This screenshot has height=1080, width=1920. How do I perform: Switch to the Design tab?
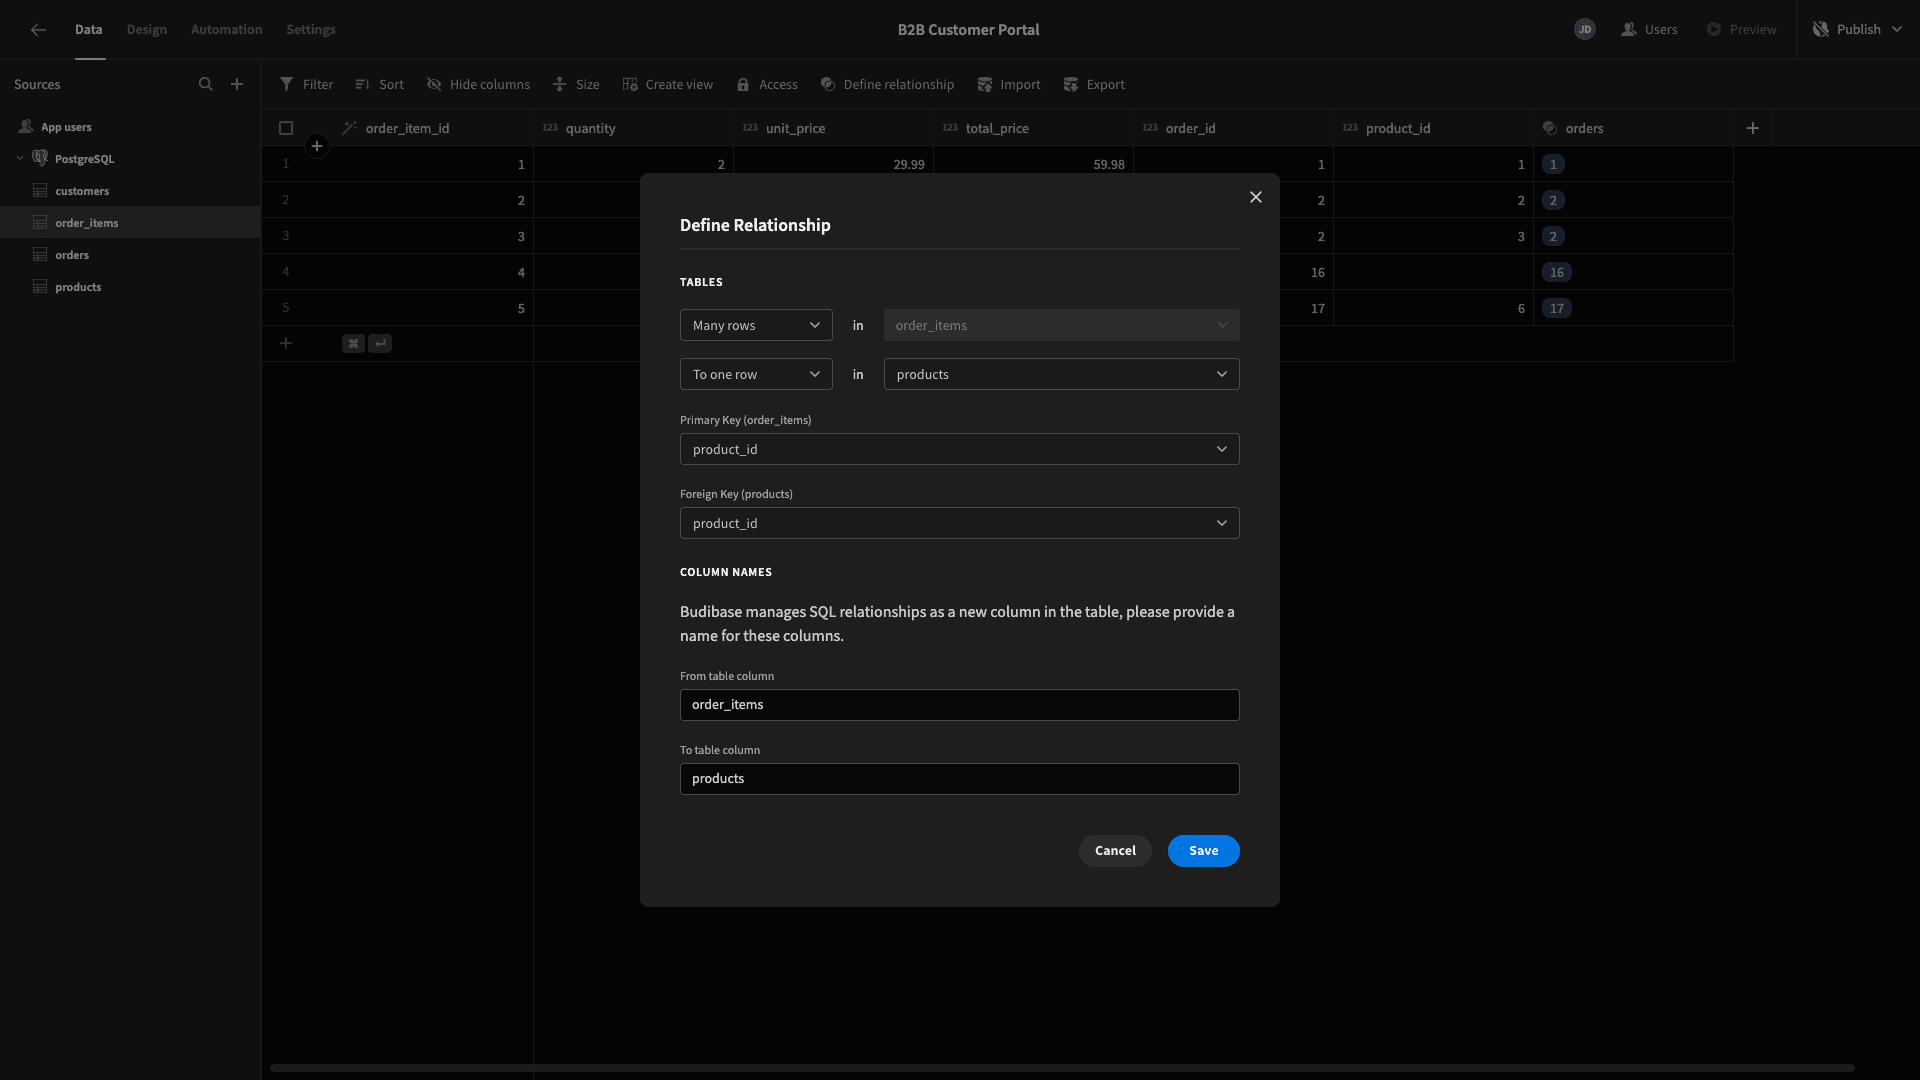coord(147,30)
